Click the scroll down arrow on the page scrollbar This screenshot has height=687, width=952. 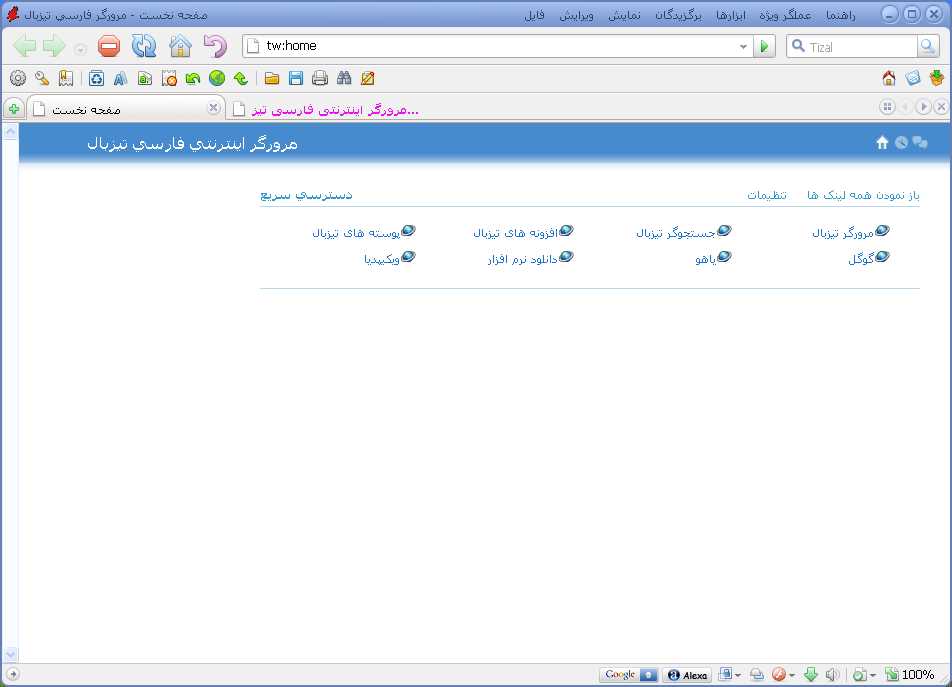coord(10,654)
